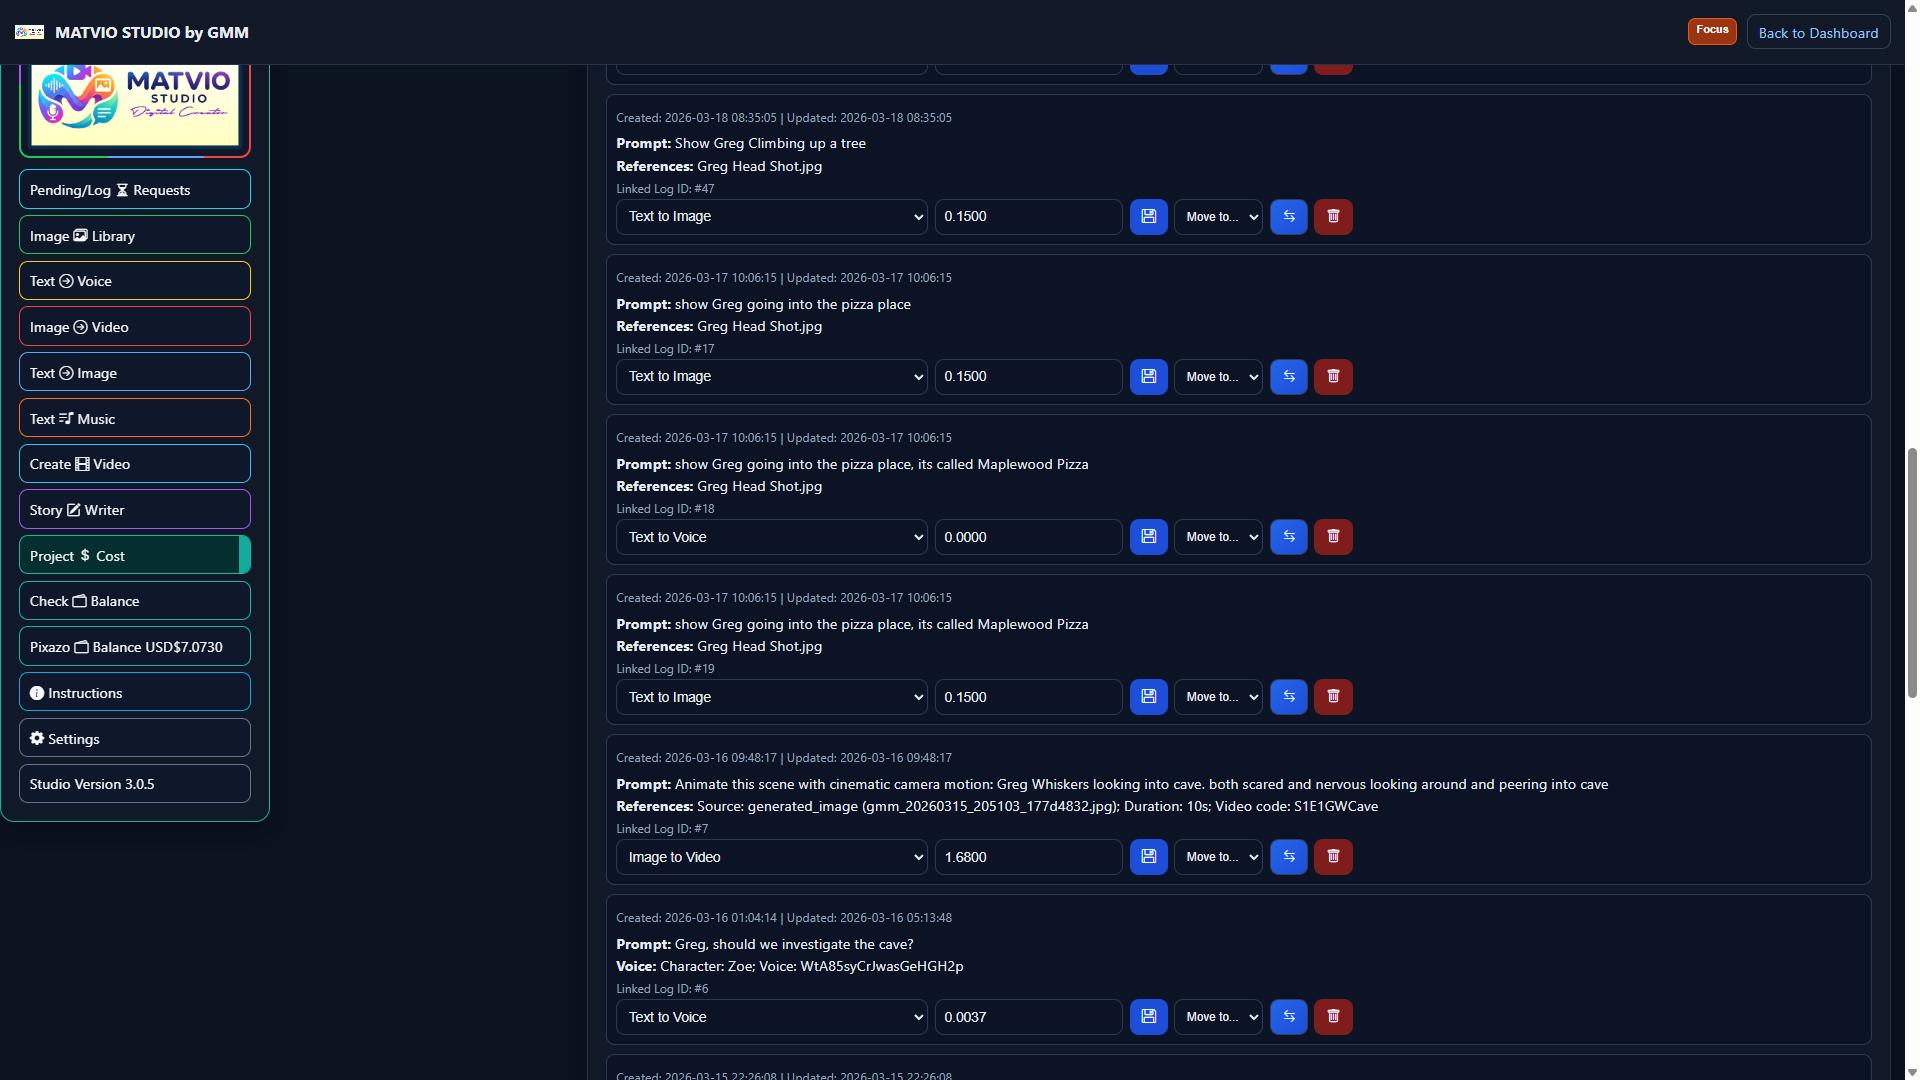The height and width of the screenshot is (1080, 1920).
Task: Click cost field for Log ID #17
Action: point(1028,377)
